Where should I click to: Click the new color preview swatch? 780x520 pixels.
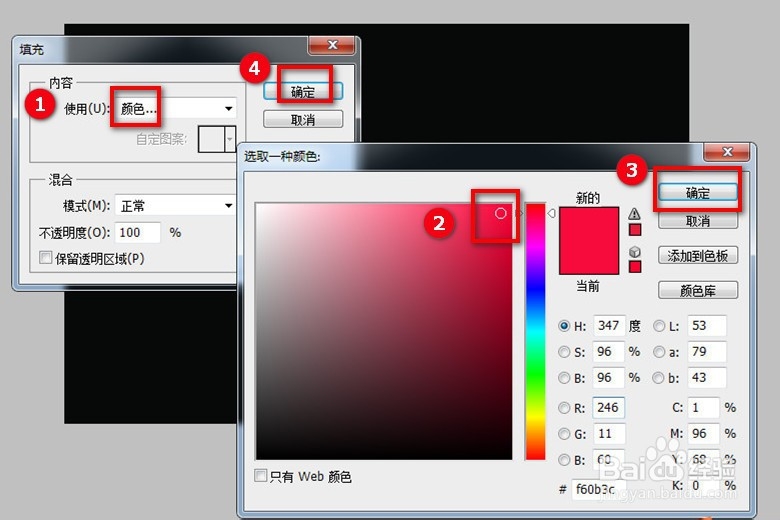point(589,224)
